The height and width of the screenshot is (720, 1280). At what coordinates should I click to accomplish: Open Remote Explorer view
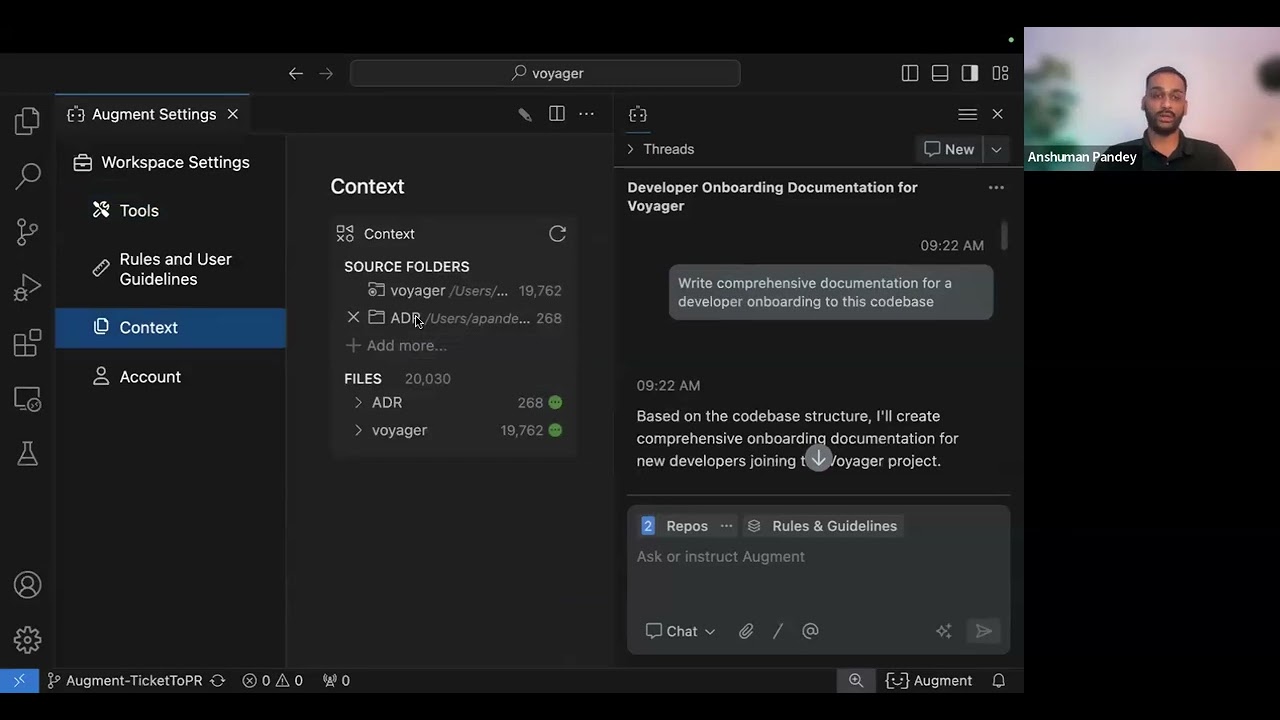[28, 399]
